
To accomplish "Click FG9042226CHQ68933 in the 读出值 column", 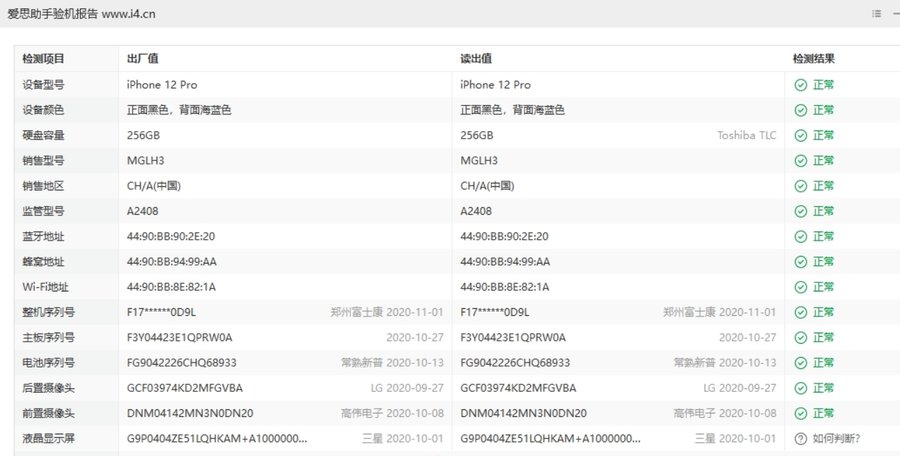I will (x=515, y=363).
